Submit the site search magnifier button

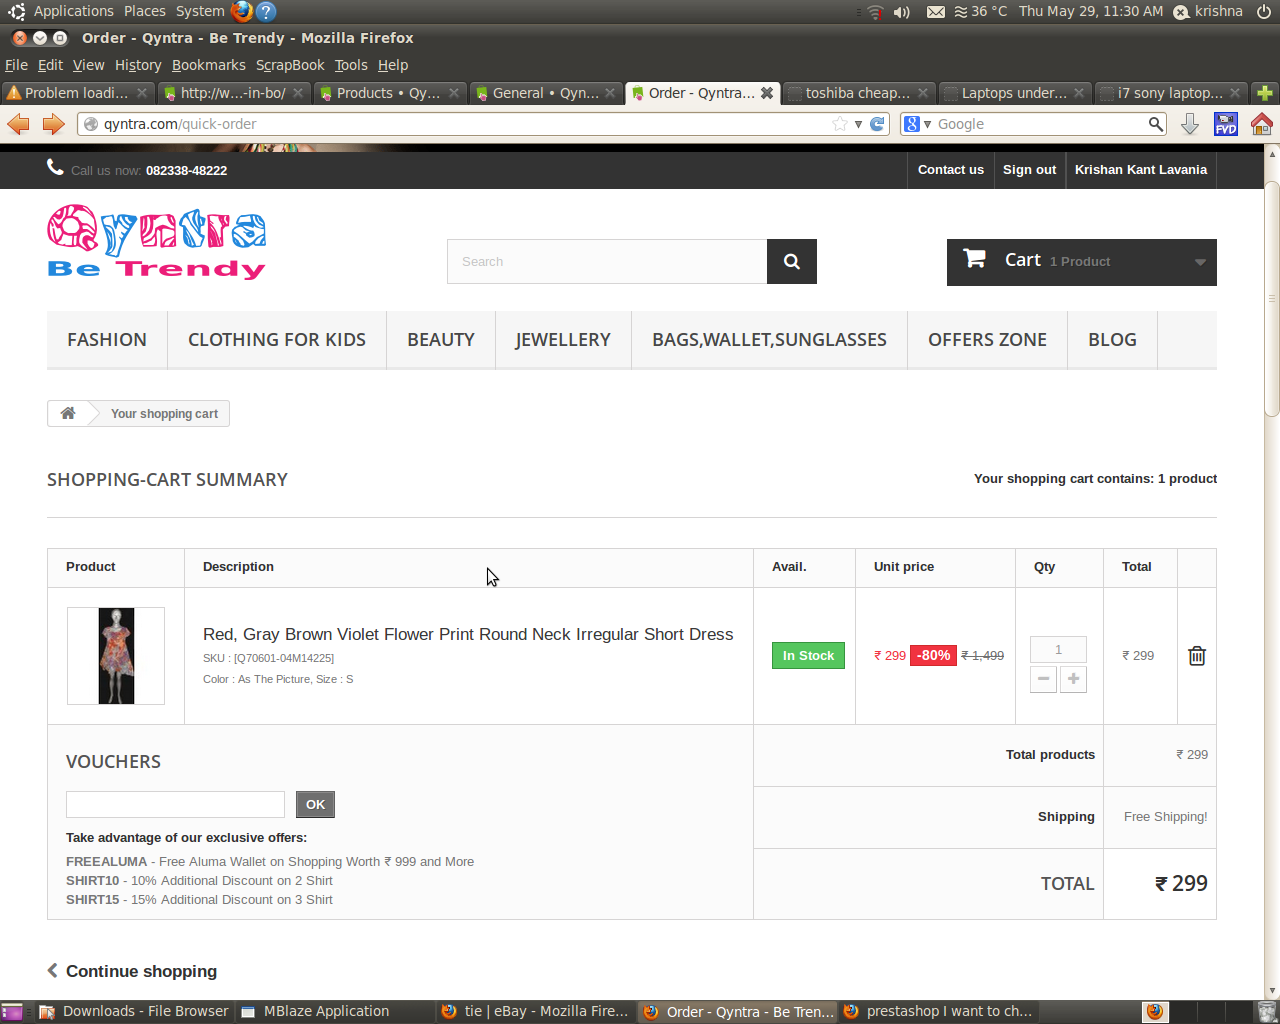coord(792,262)
